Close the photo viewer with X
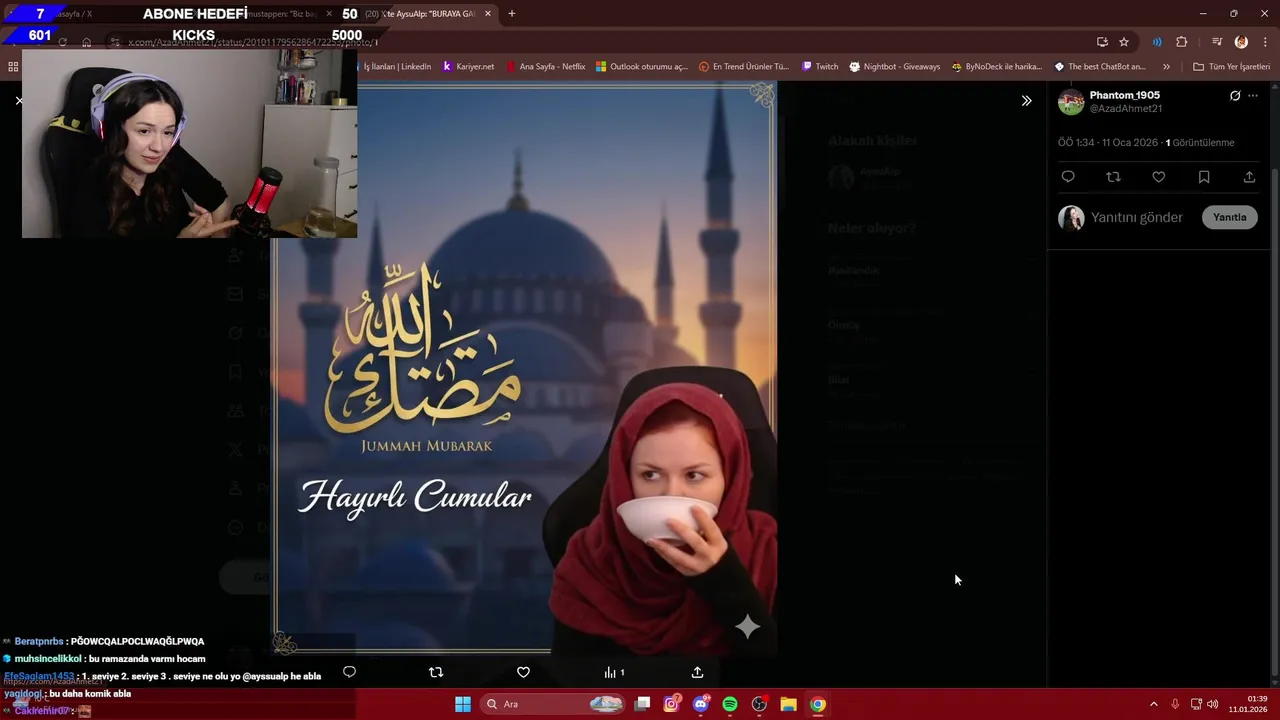This screenshot has width=1280, height=720. [x=18, y=101]
